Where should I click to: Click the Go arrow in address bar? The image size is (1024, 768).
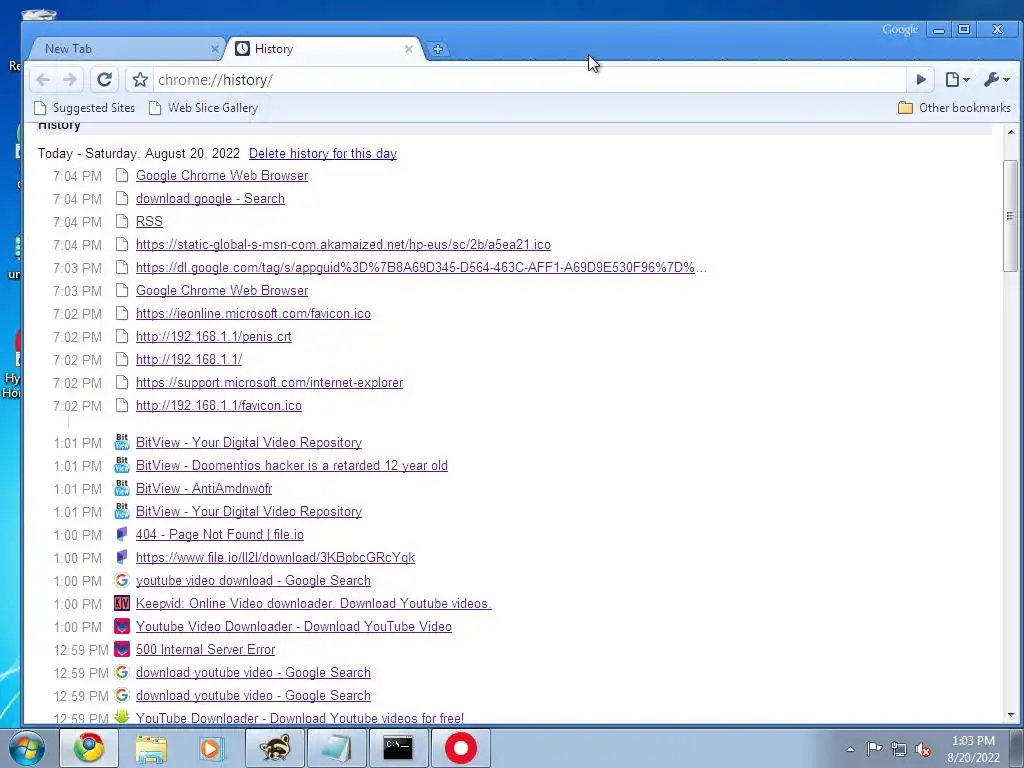tap(921, 80)
